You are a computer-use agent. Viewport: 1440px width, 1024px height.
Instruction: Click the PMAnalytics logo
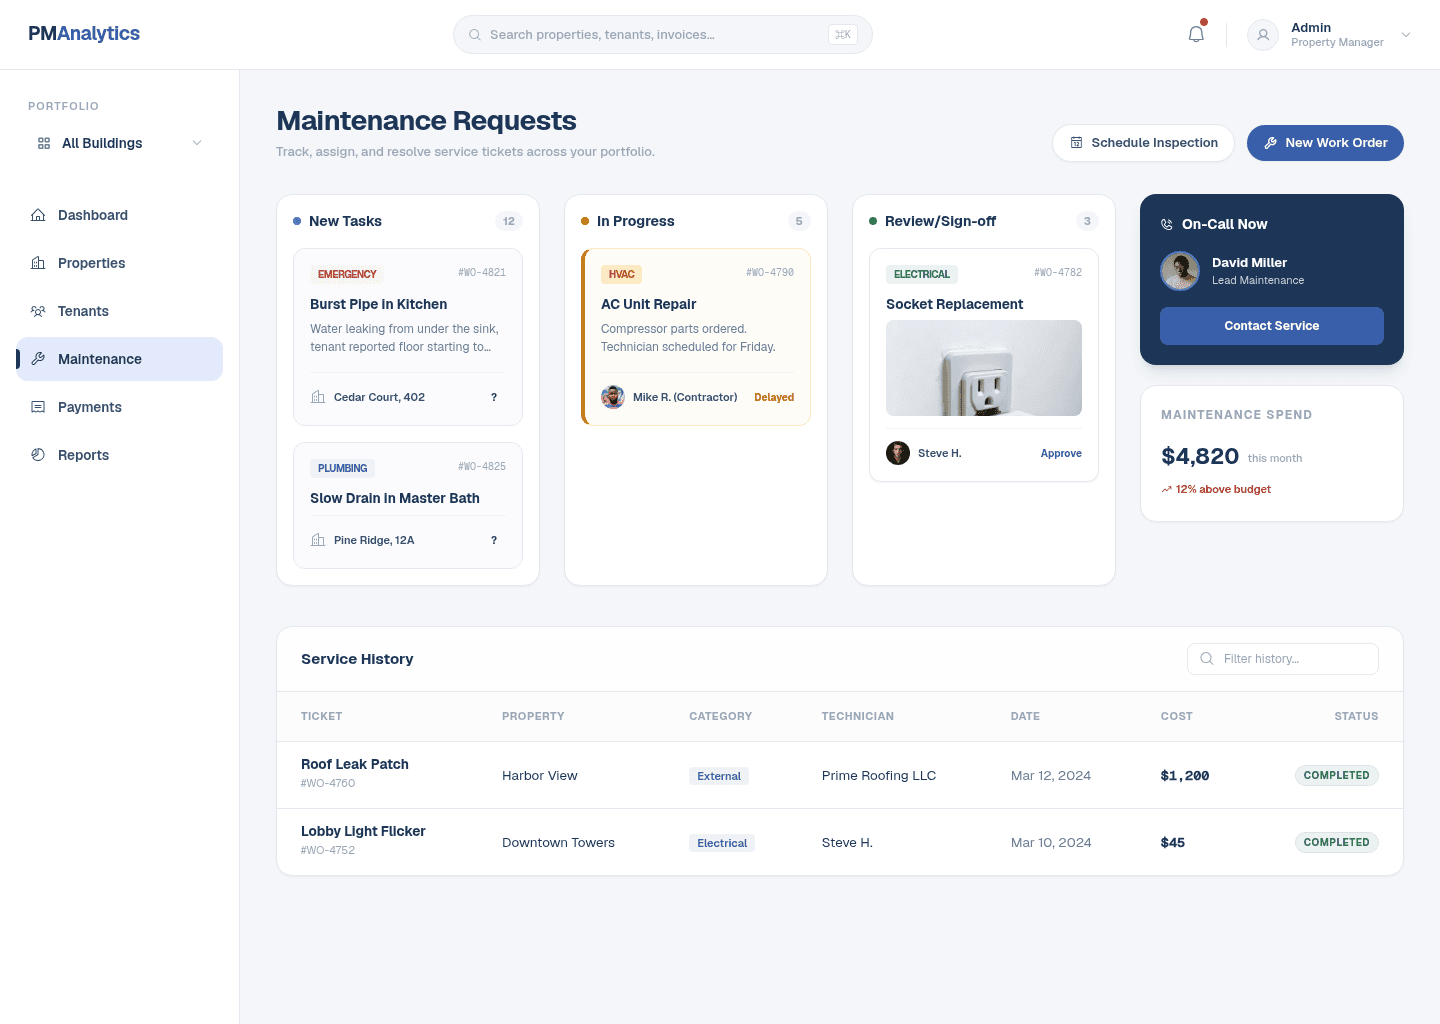click(x=84, y=33)
